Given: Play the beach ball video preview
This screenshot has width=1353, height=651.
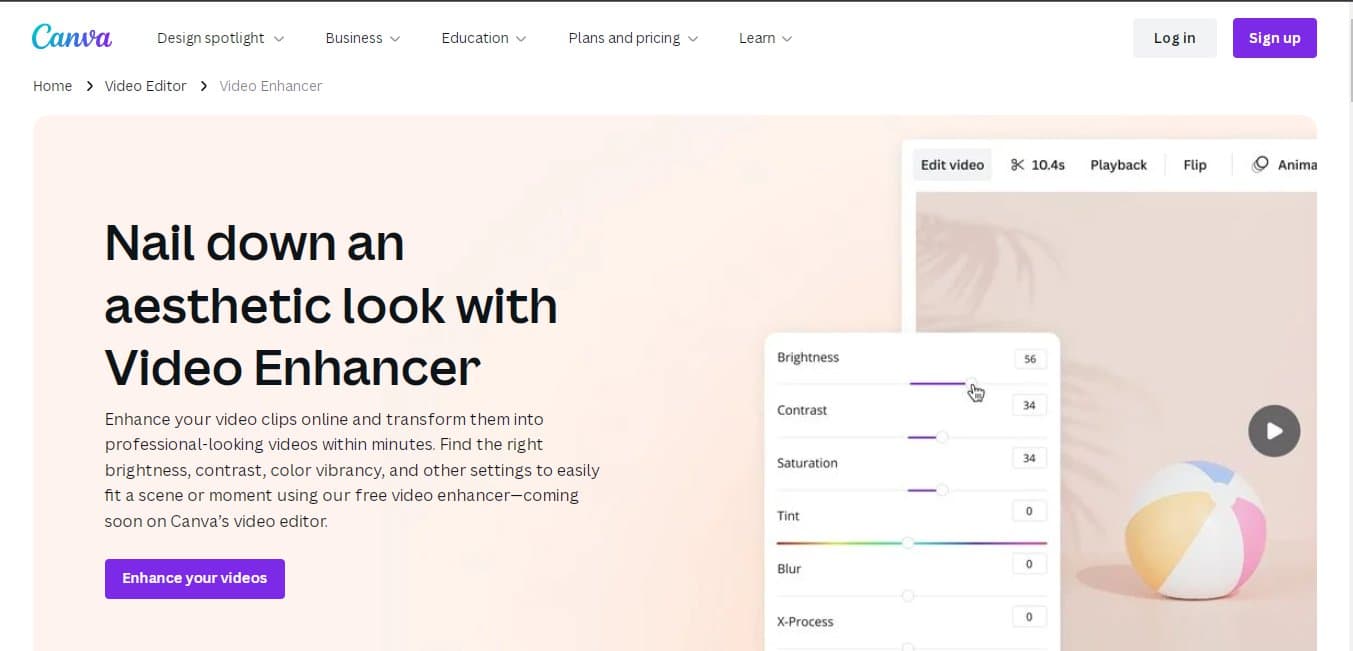Looking at the screenshot, I should tap(1274, 431).
